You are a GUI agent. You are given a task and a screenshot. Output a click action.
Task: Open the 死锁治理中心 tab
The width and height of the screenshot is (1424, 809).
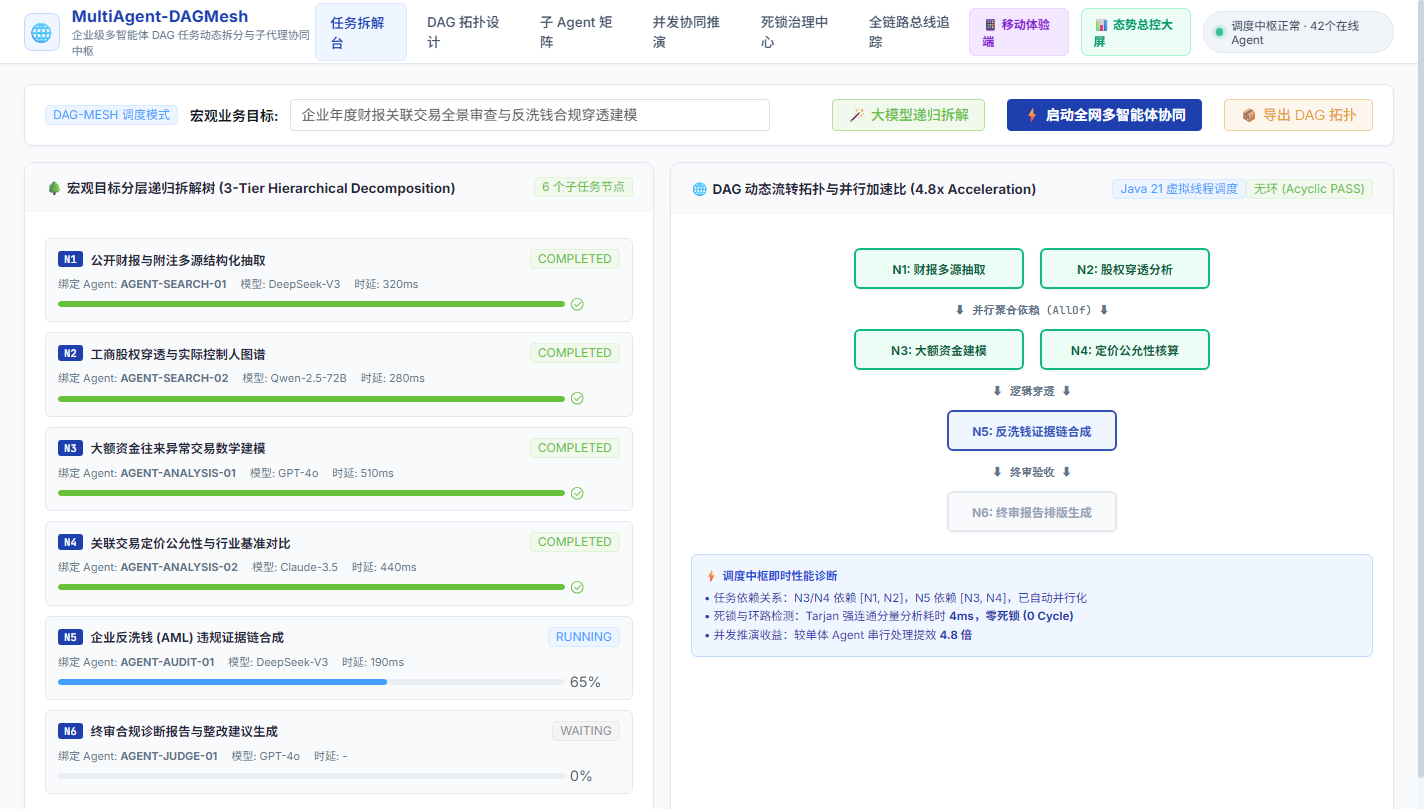[795, 32]
